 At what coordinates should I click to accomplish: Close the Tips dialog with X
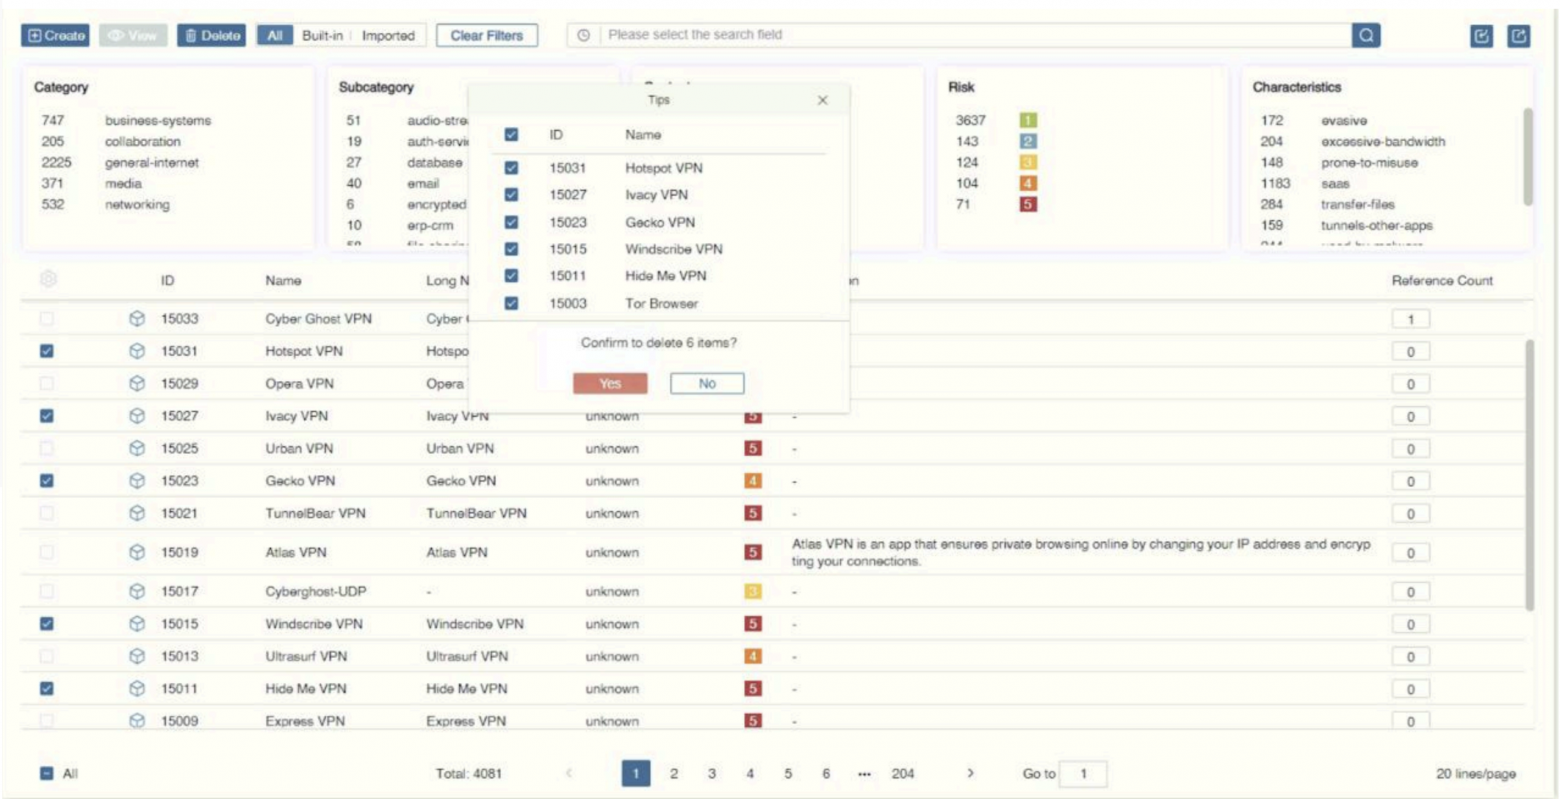click(823, 100)
